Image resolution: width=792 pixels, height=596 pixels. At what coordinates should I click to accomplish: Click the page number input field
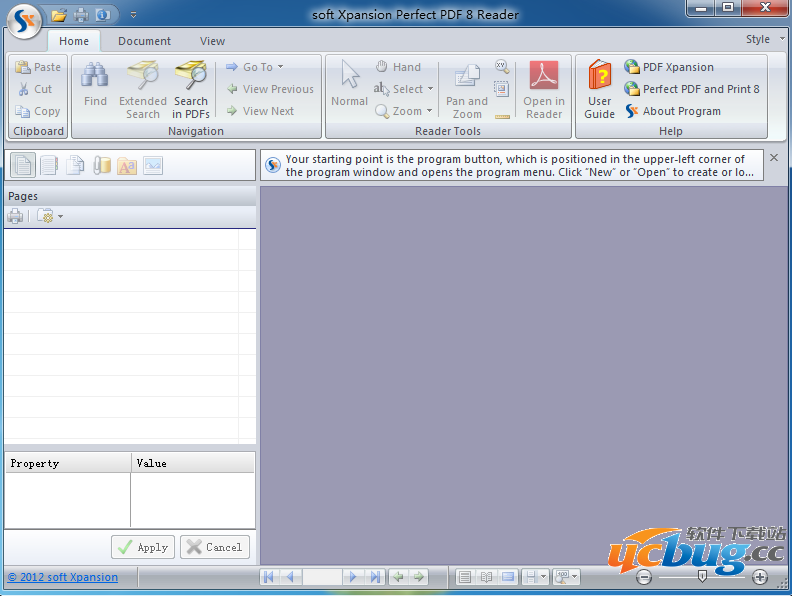click(x=322, y=577)
